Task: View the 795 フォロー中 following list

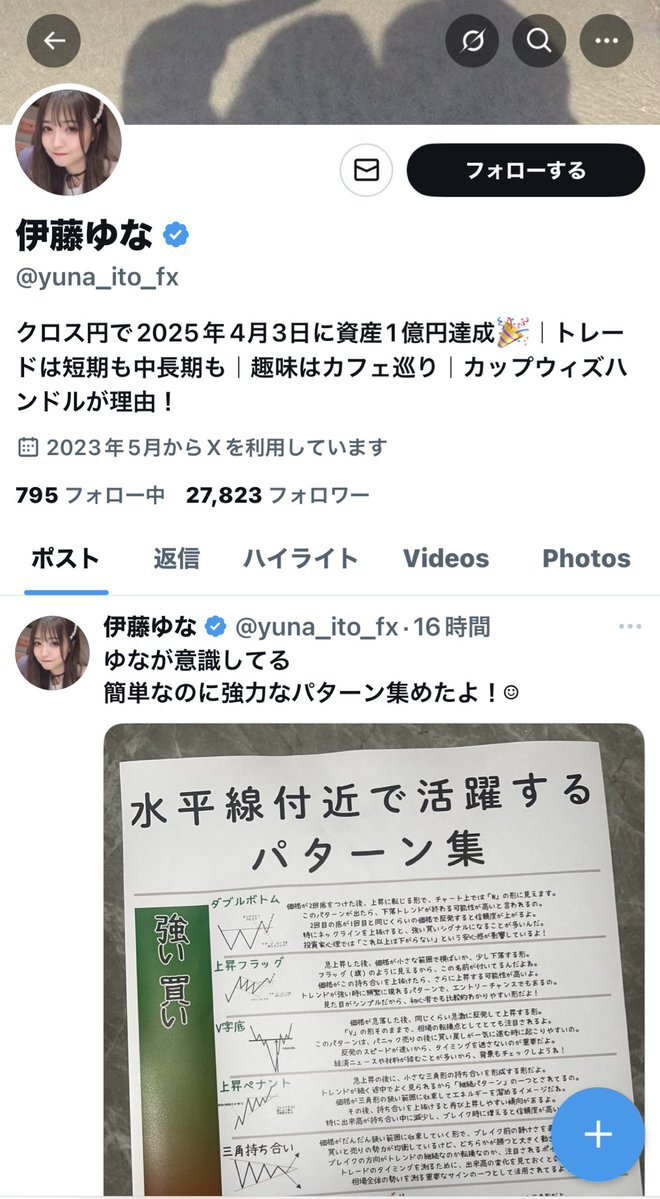Action: tap(90, 496)
